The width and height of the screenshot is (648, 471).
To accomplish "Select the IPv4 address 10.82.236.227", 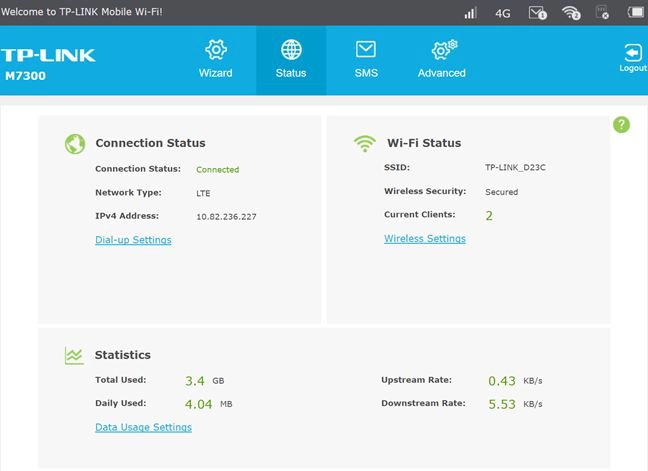I will (x=226, y=217).
